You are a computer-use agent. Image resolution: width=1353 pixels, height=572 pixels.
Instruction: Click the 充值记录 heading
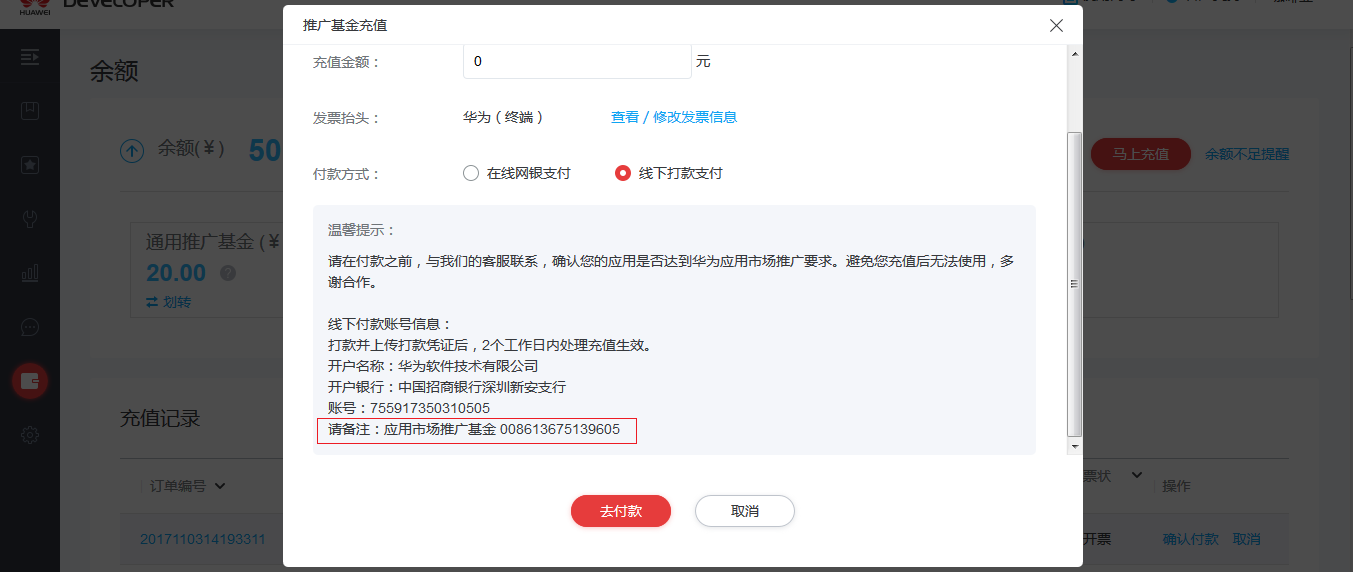(x=161, y=418)
